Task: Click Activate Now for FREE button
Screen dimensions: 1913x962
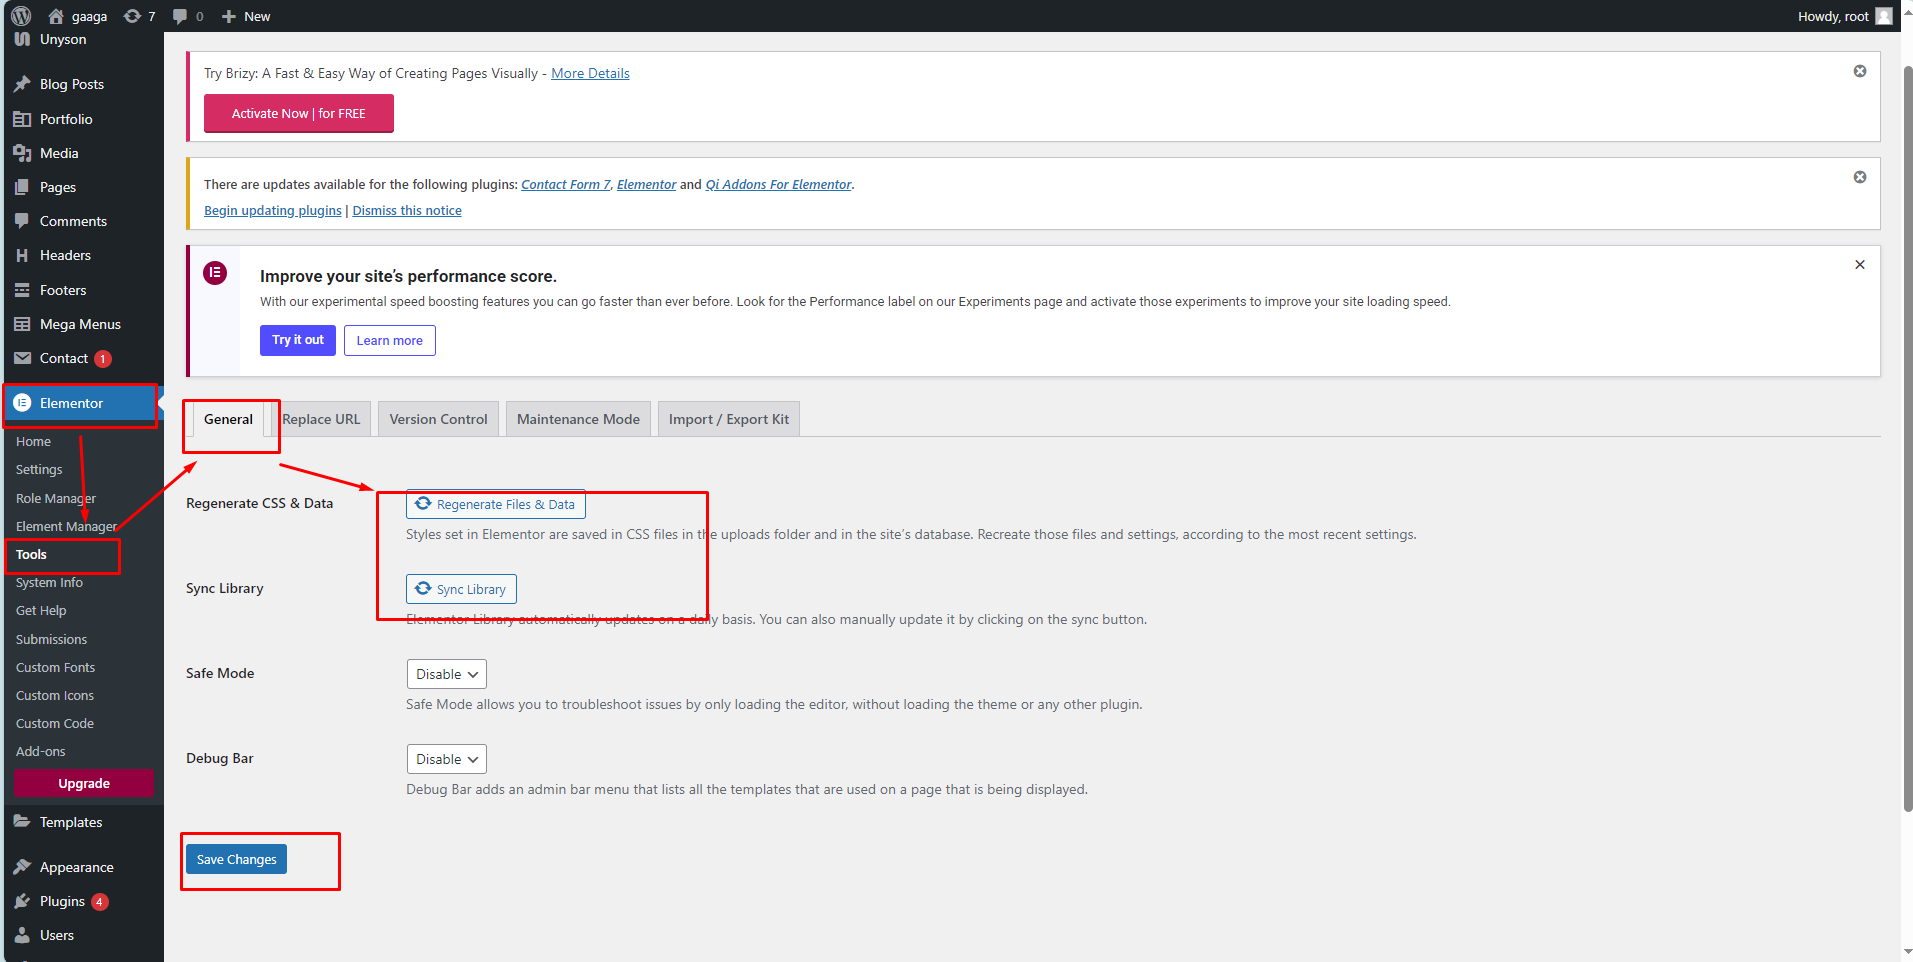Action: 299,113
